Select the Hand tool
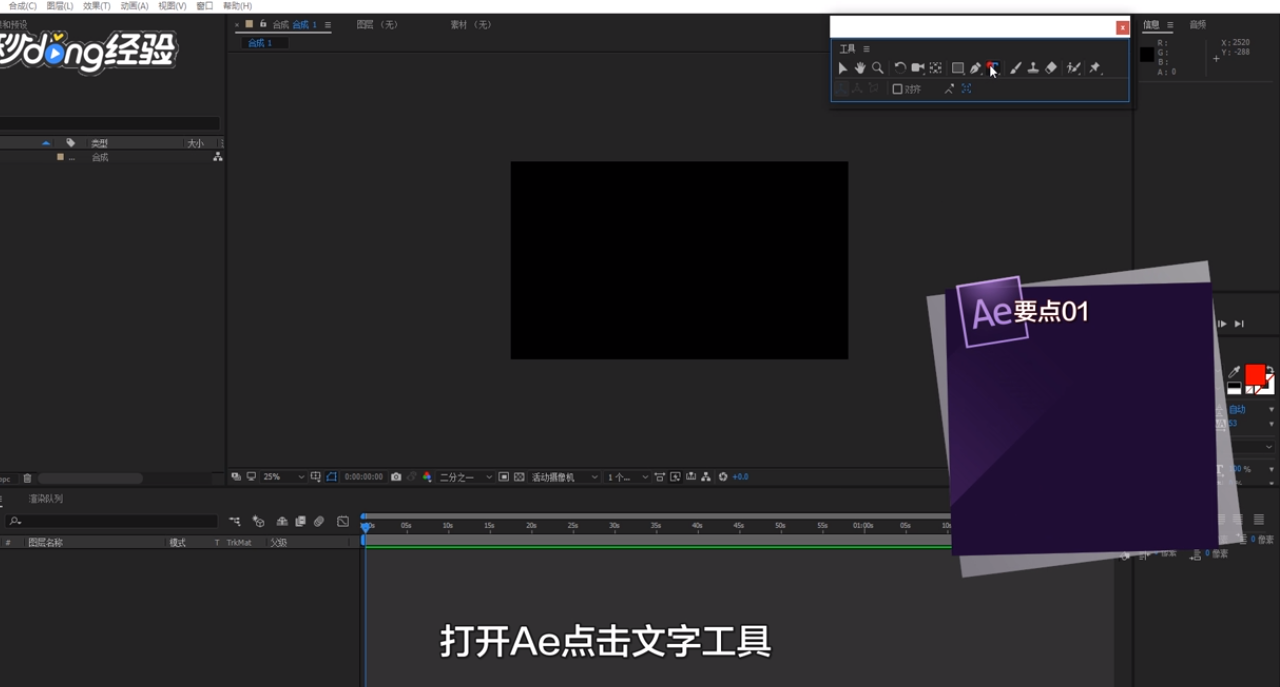Image resolution: width=1280 pixels, height=687 pixels. tap(860, 68)
